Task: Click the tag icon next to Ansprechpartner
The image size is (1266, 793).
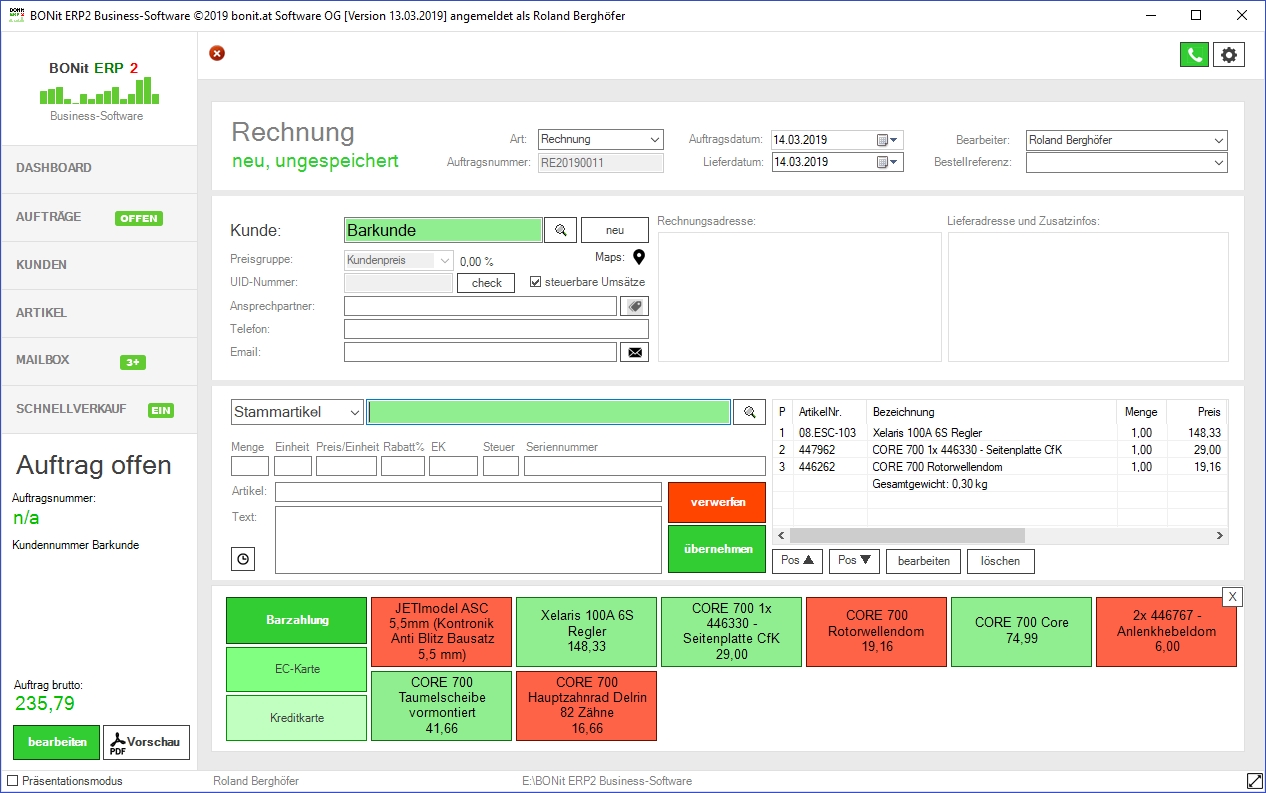Action: point(634,306)
